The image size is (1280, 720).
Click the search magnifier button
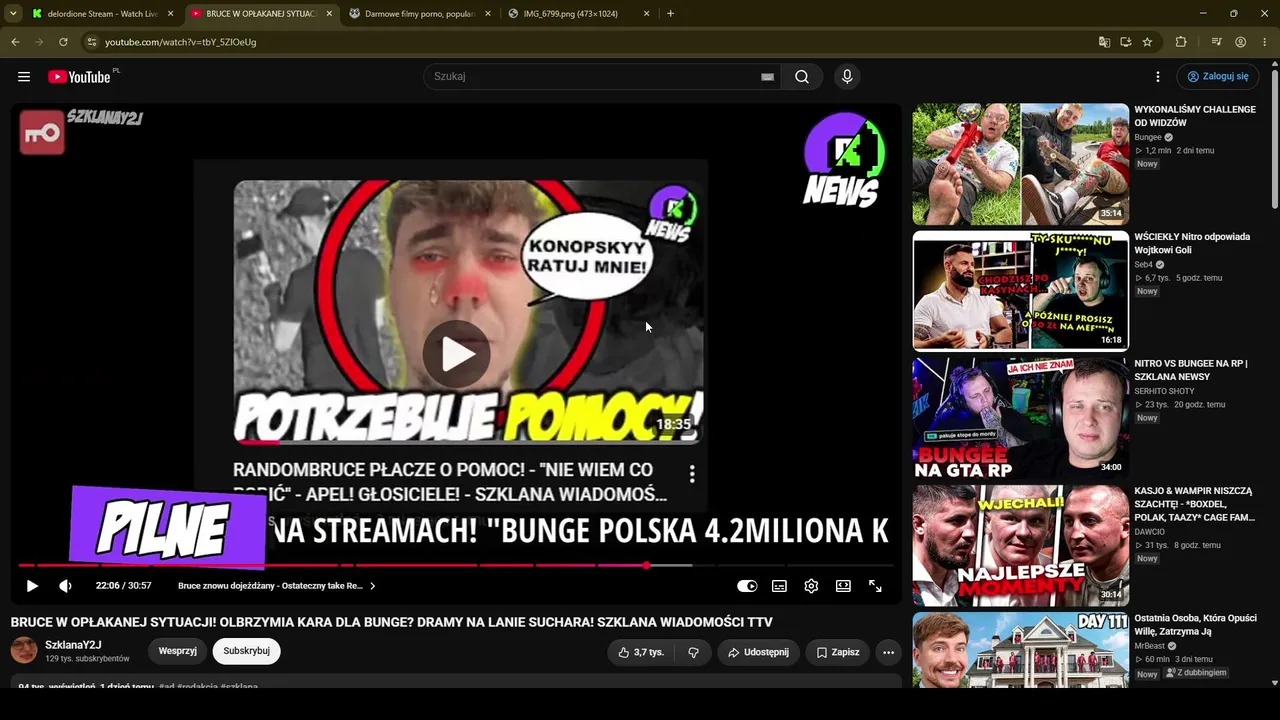pyautogui.click(x=802, y=77)
